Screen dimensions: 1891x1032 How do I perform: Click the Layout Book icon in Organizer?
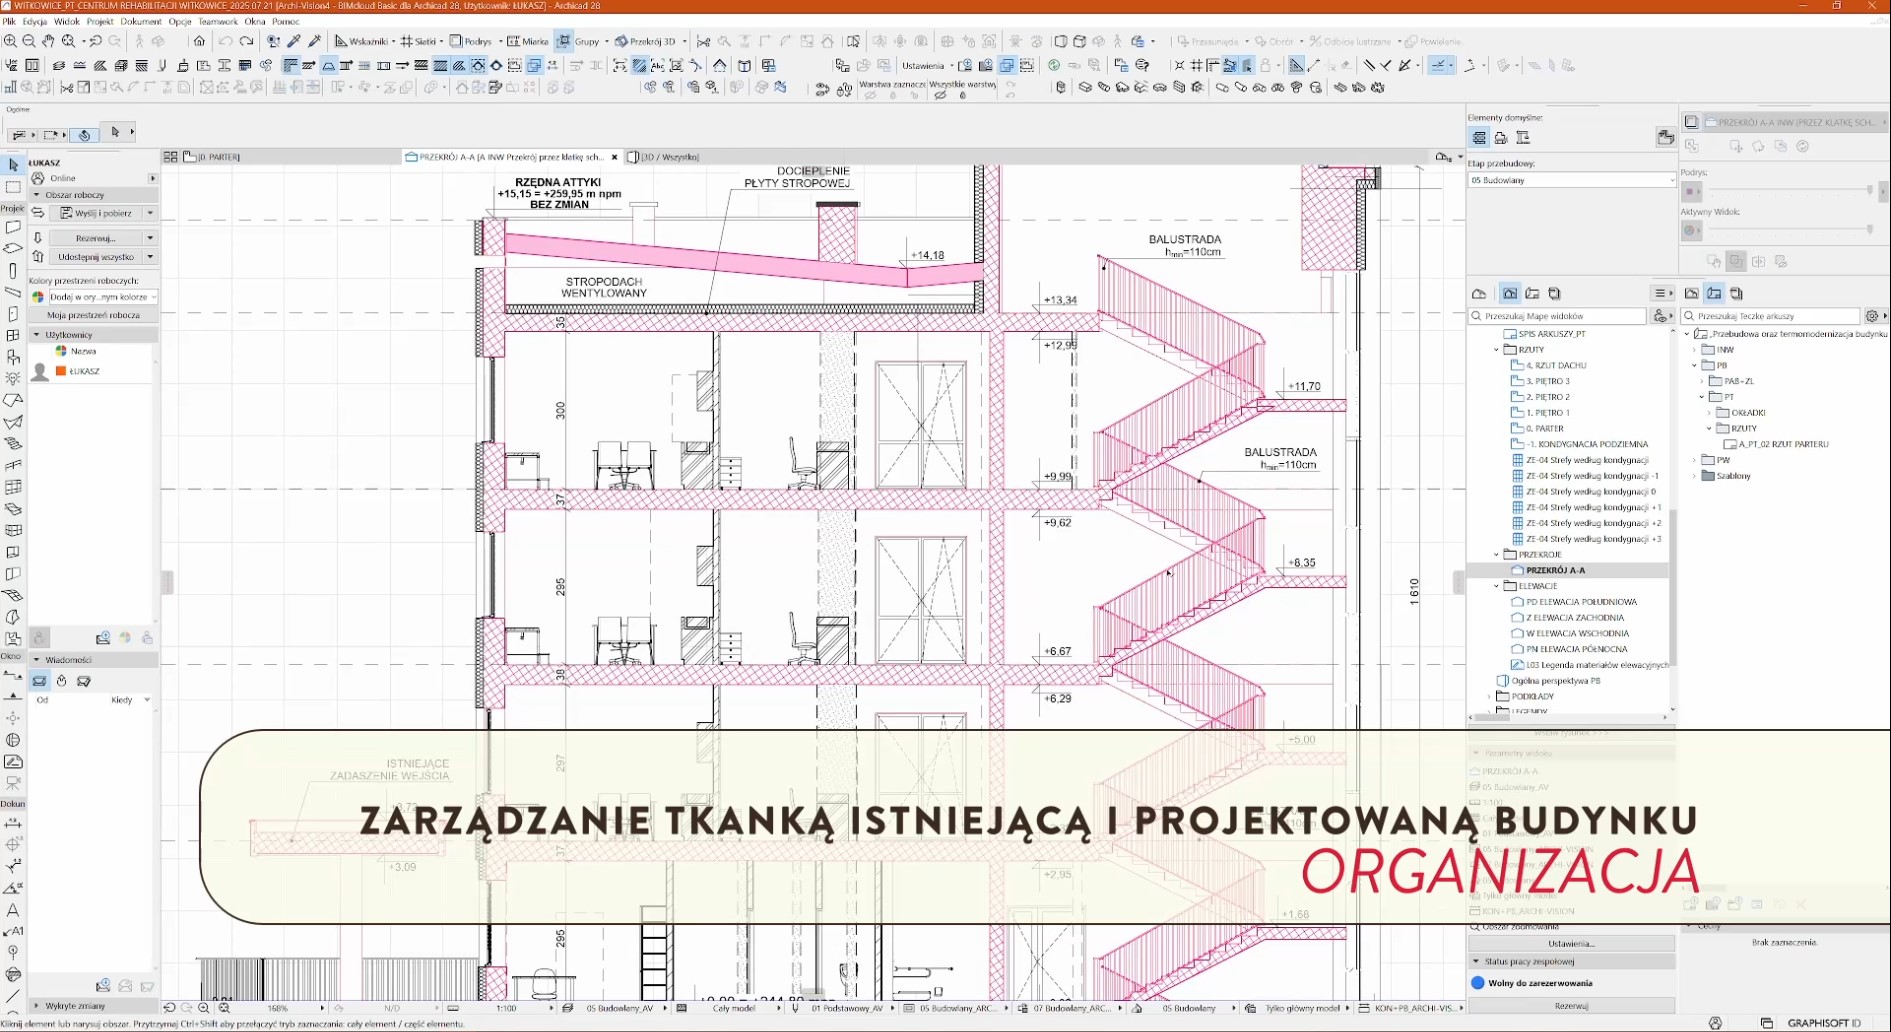point(1714,293)
